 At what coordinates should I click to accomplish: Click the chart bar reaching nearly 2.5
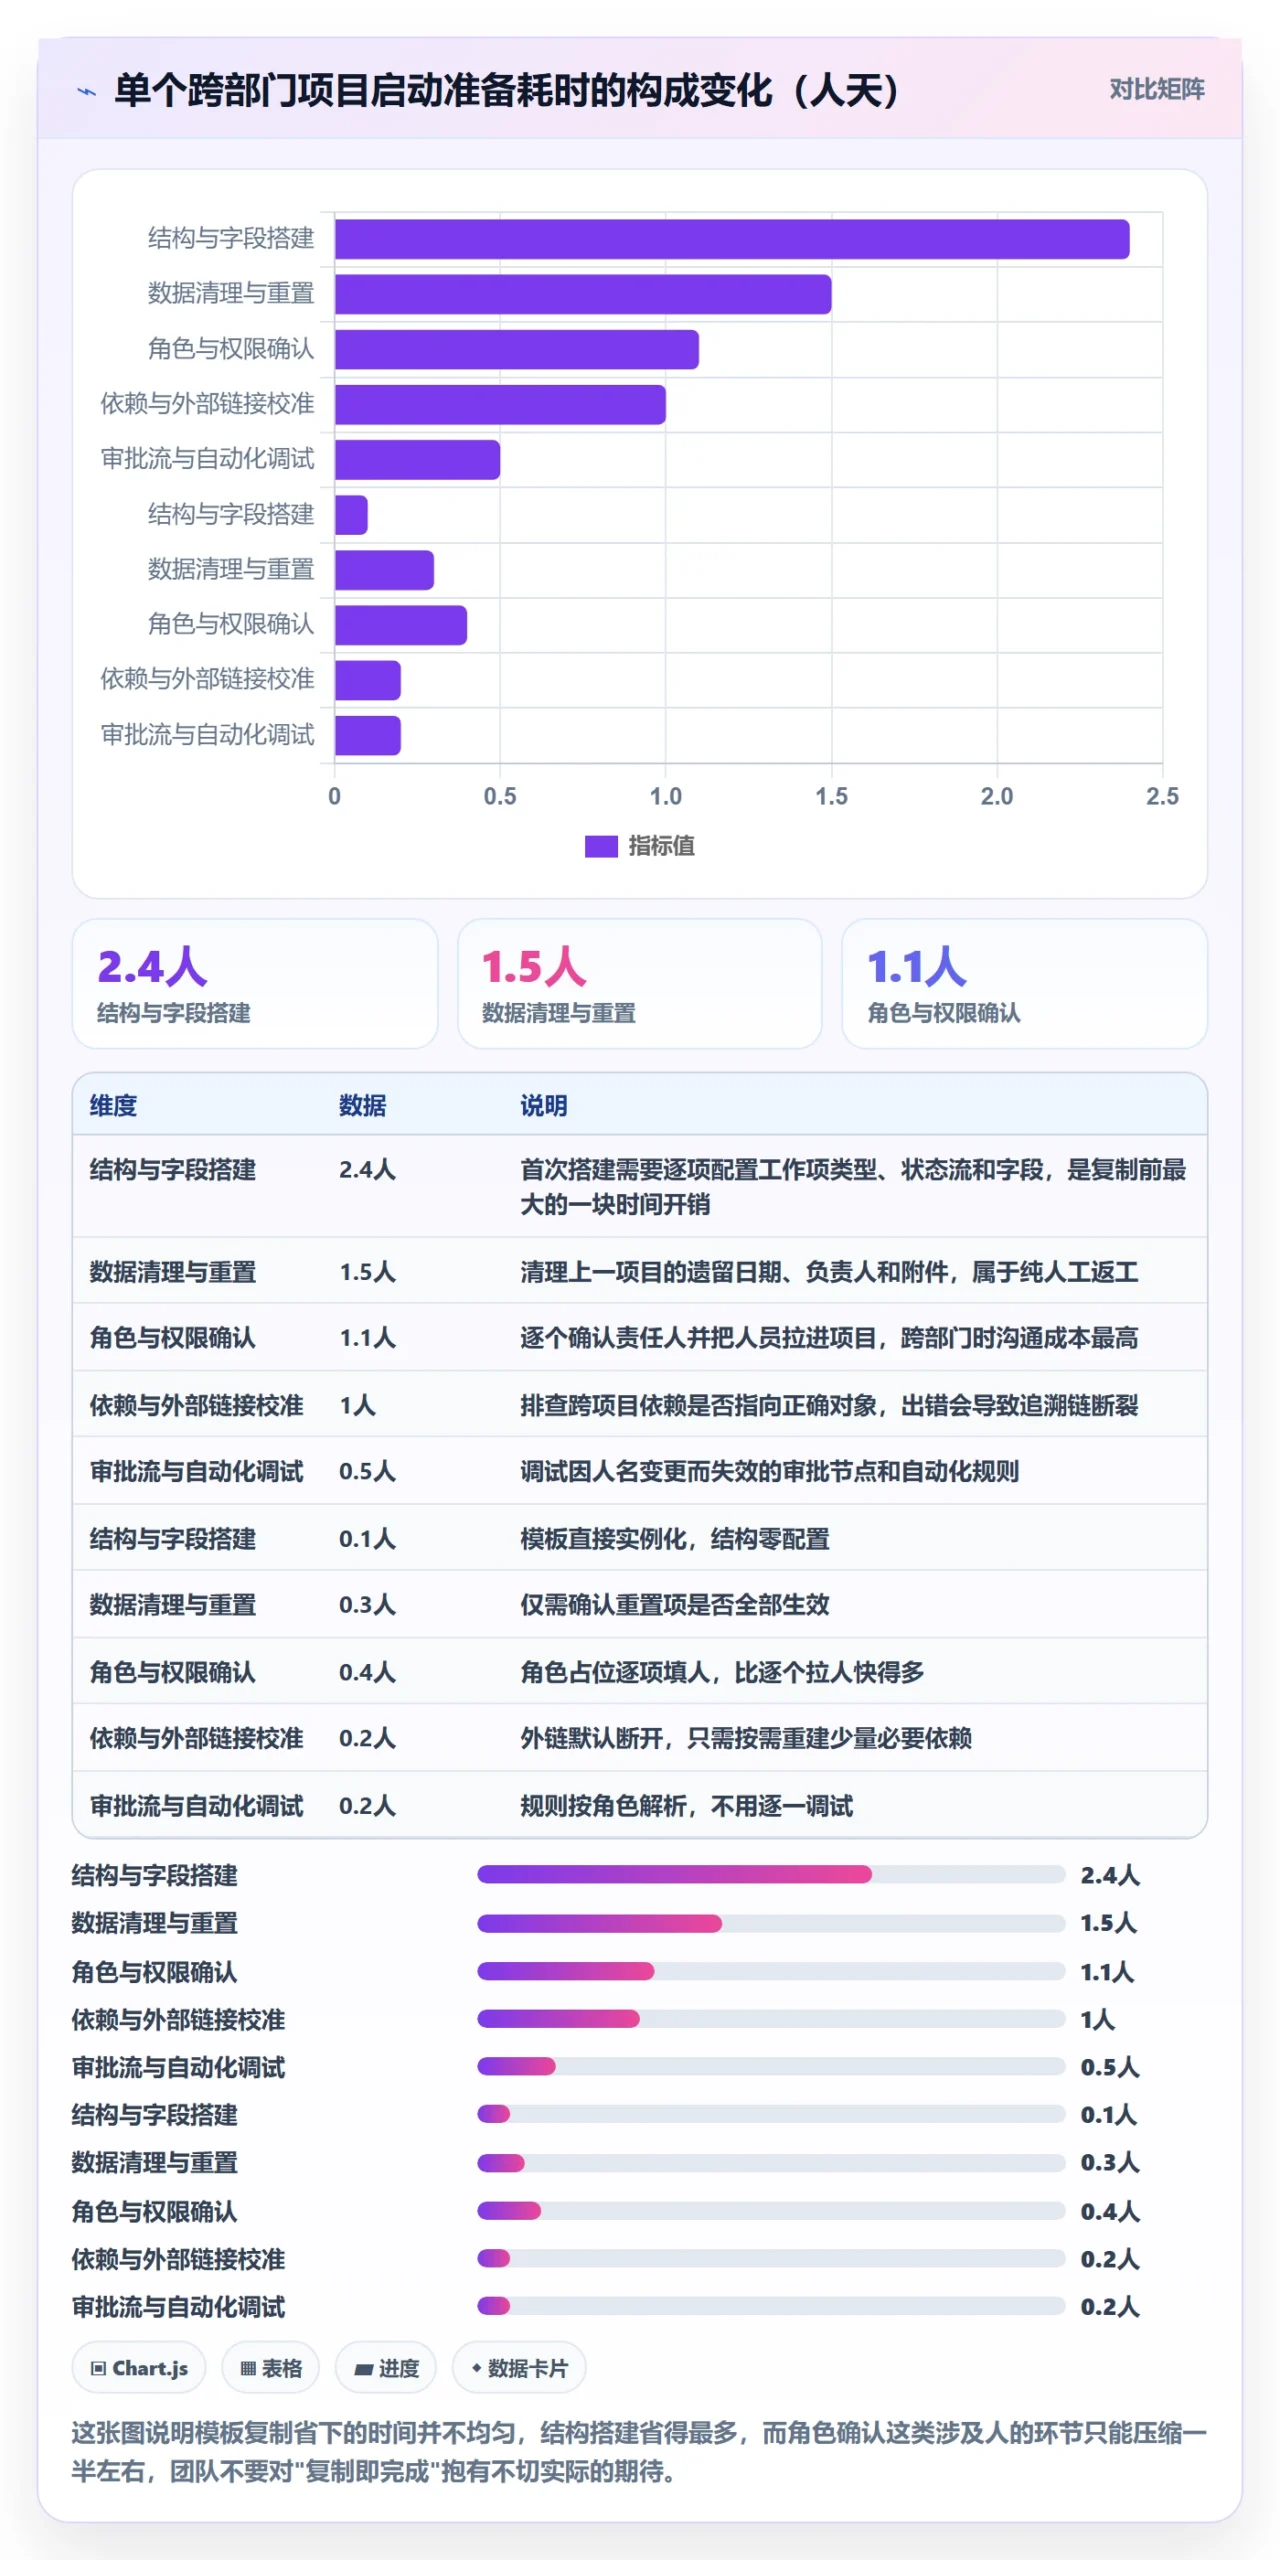point(732,239)
